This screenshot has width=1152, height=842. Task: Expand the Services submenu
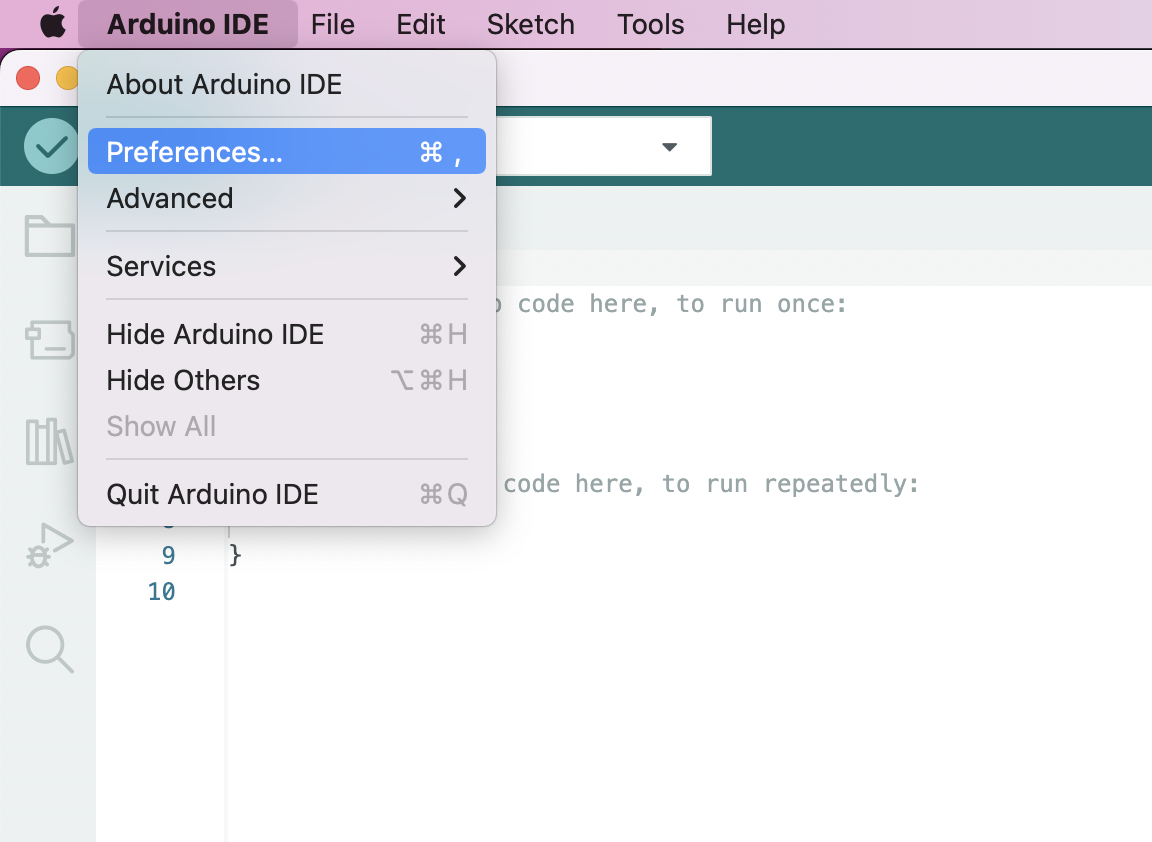[x=287, y=266]
